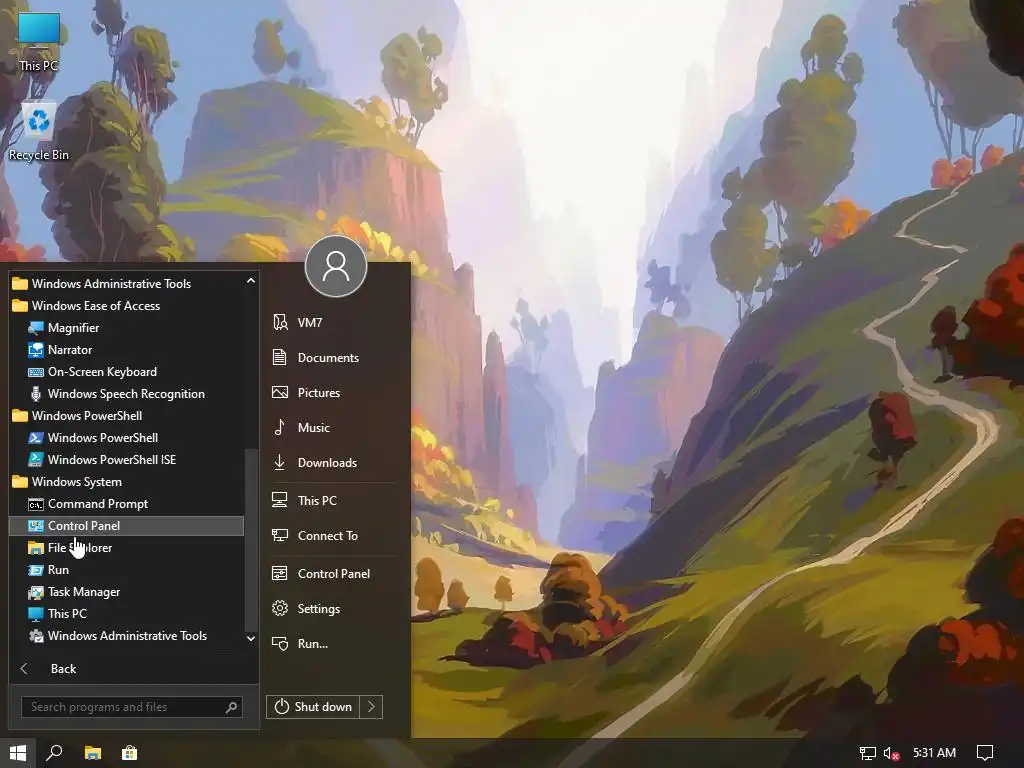Open File Explorer from programs list

click(126, 548)
